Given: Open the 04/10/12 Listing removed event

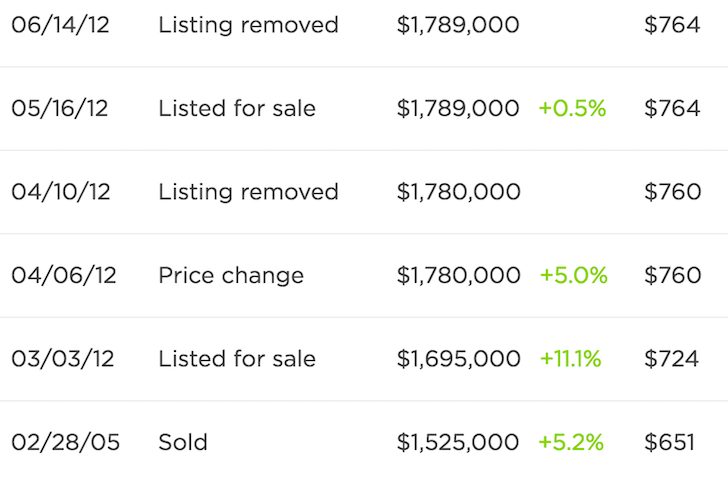Looking at the screenshot, I should click(x=248, y=192).
